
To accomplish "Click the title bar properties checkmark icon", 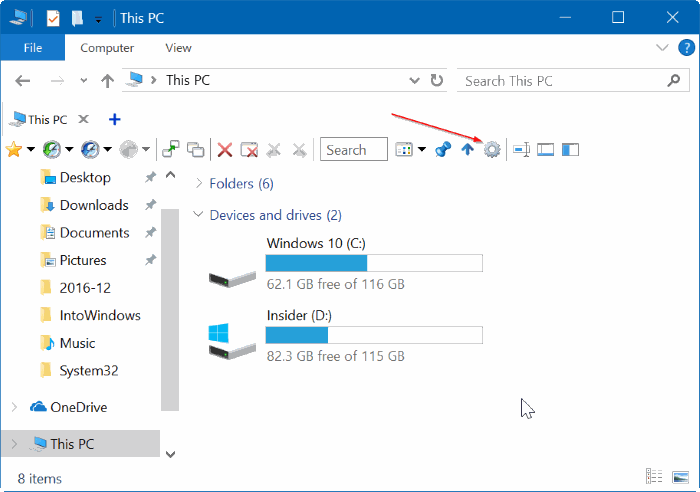I will tap(53, 18).
